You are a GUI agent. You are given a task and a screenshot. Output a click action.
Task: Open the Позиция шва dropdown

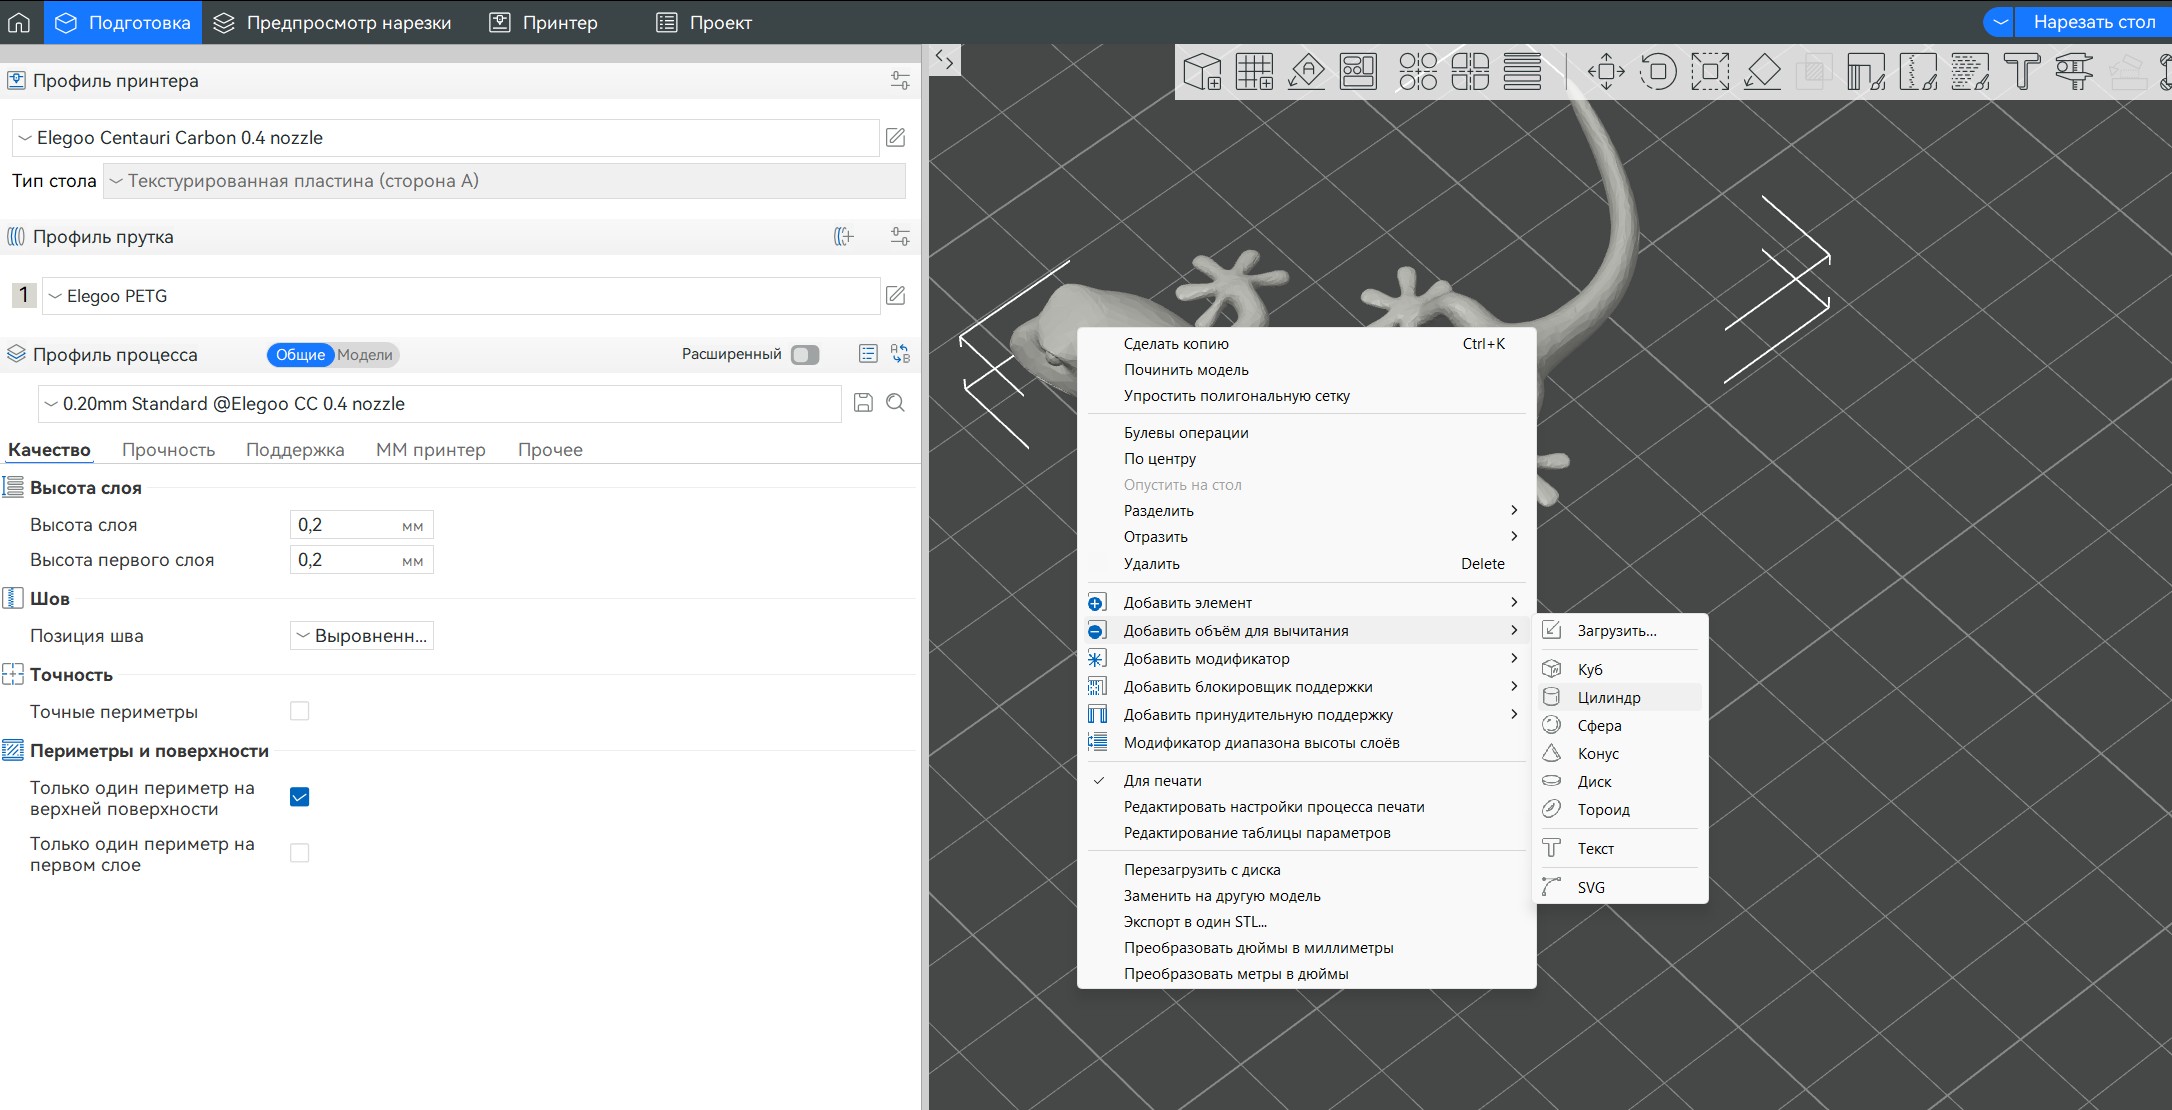362,636
